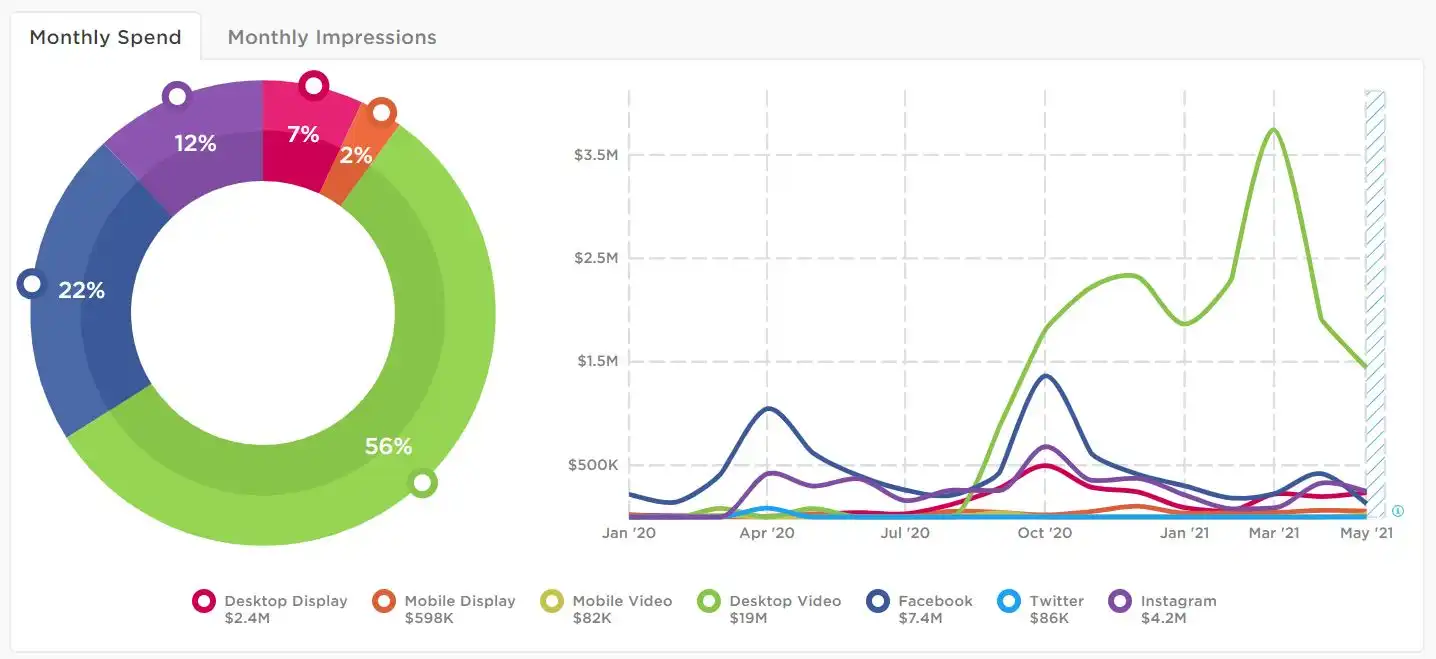Click the hatched May '21 projection bar
Image resolution: width=1436 pixels, height=659 pixels.
coord(1375,303)
